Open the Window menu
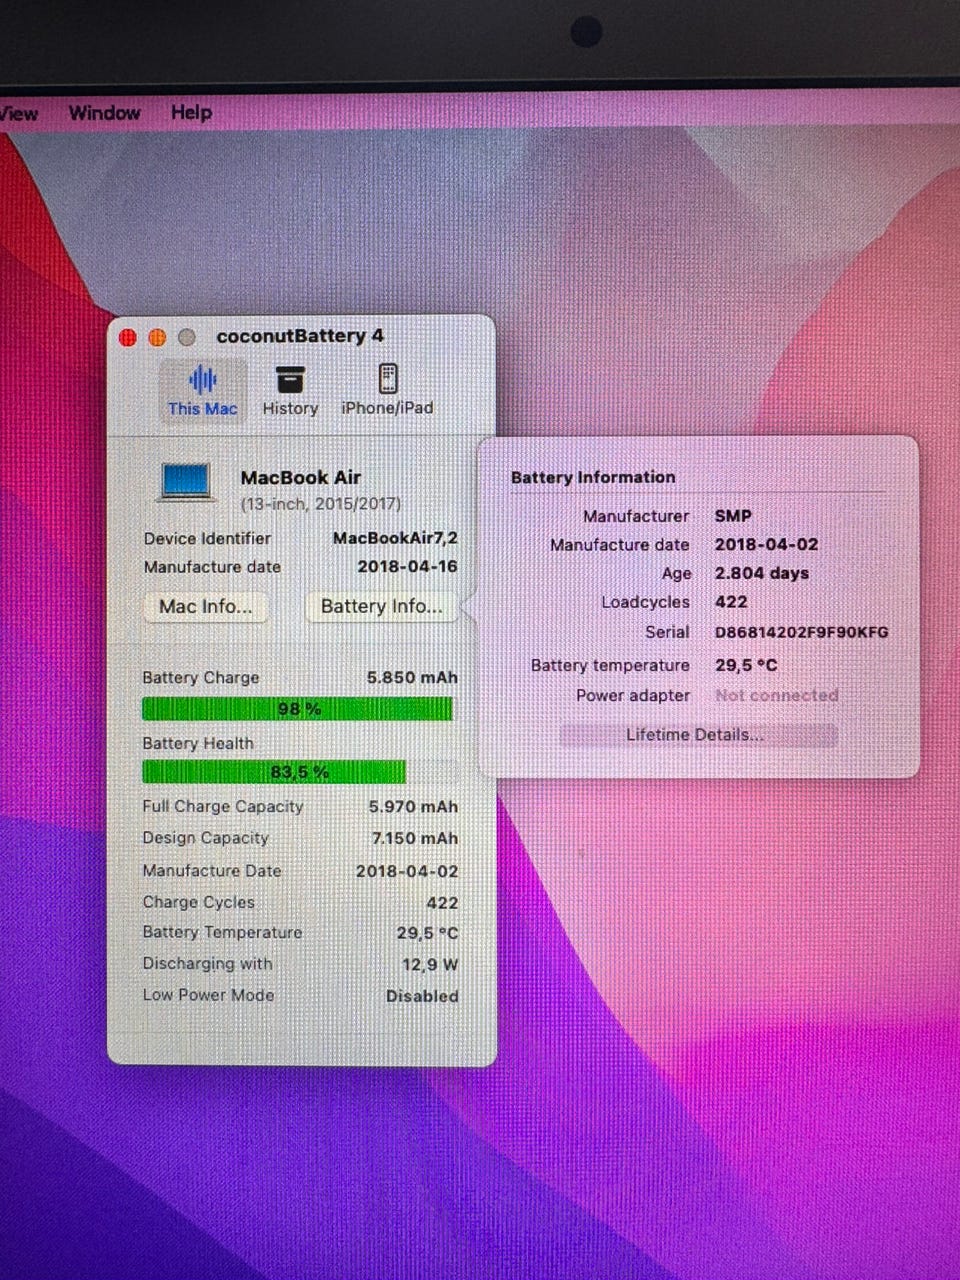 104,113
